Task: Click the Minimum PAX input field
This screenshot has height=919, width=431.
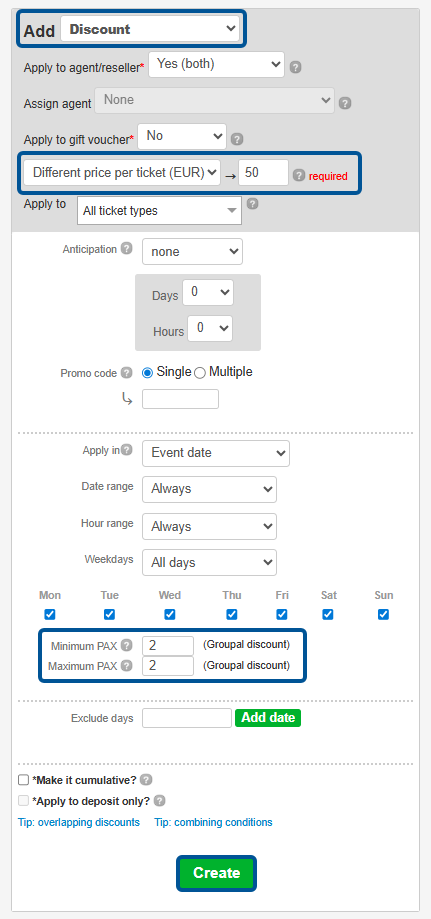Action: coord(168,646)
